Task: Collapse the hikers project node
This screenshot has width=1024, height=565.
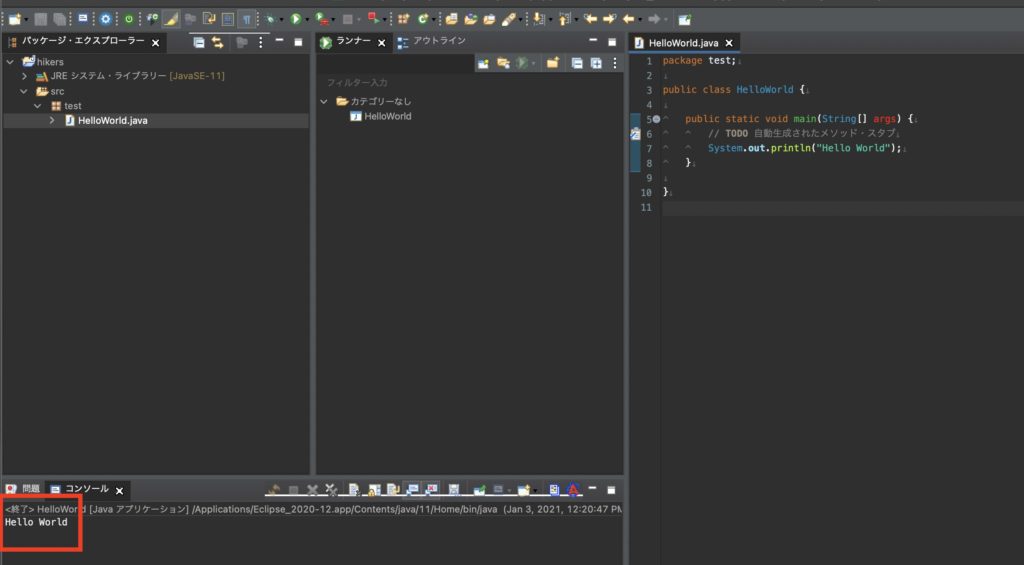Action: (x=10, y=62)
